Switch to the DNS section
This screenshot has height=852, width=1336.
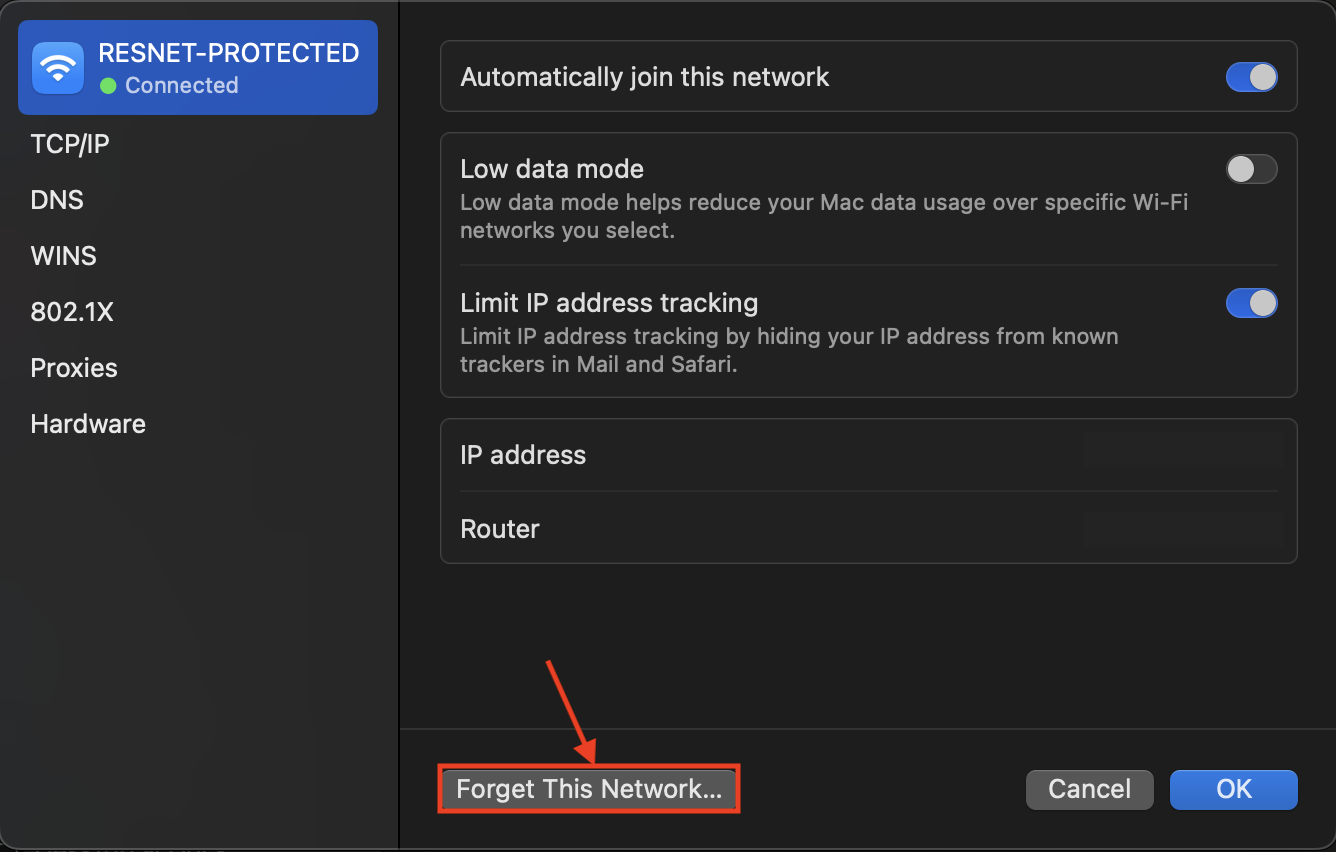[57, 200]
